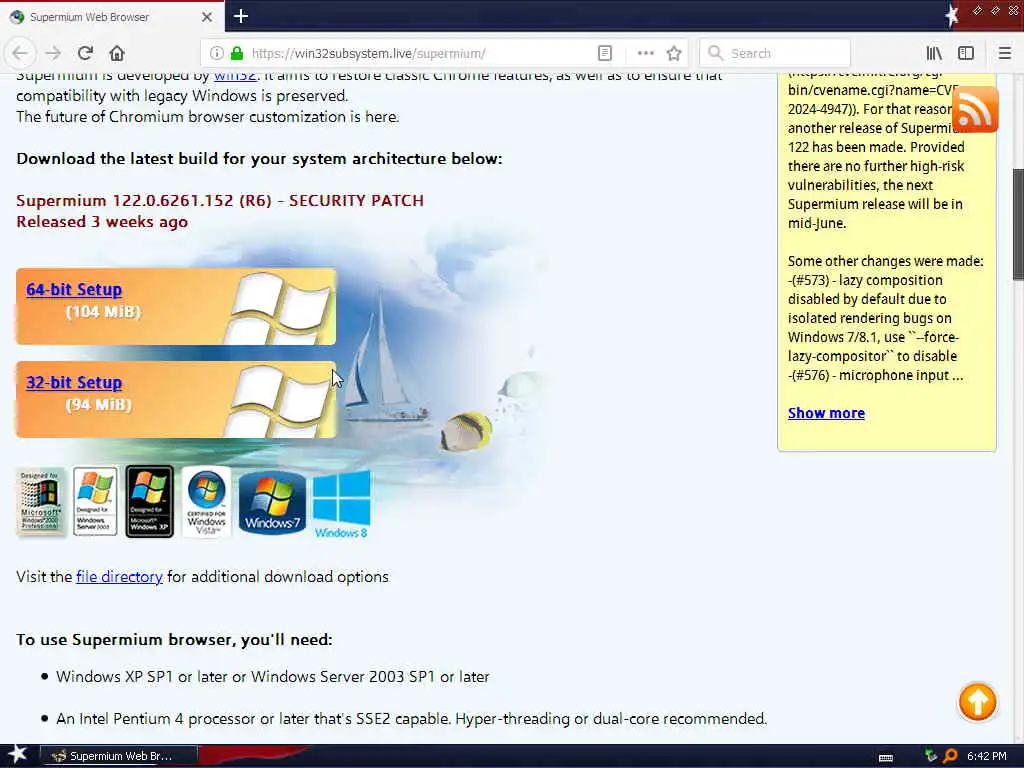The image size is (1024, 768).
Task: Expand release notes with Show more
Action: 826,413
